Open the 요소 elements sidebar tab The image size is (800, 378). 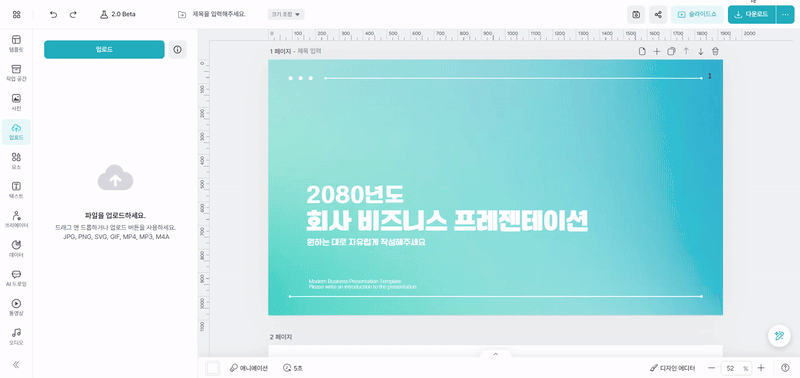point(16,161)
